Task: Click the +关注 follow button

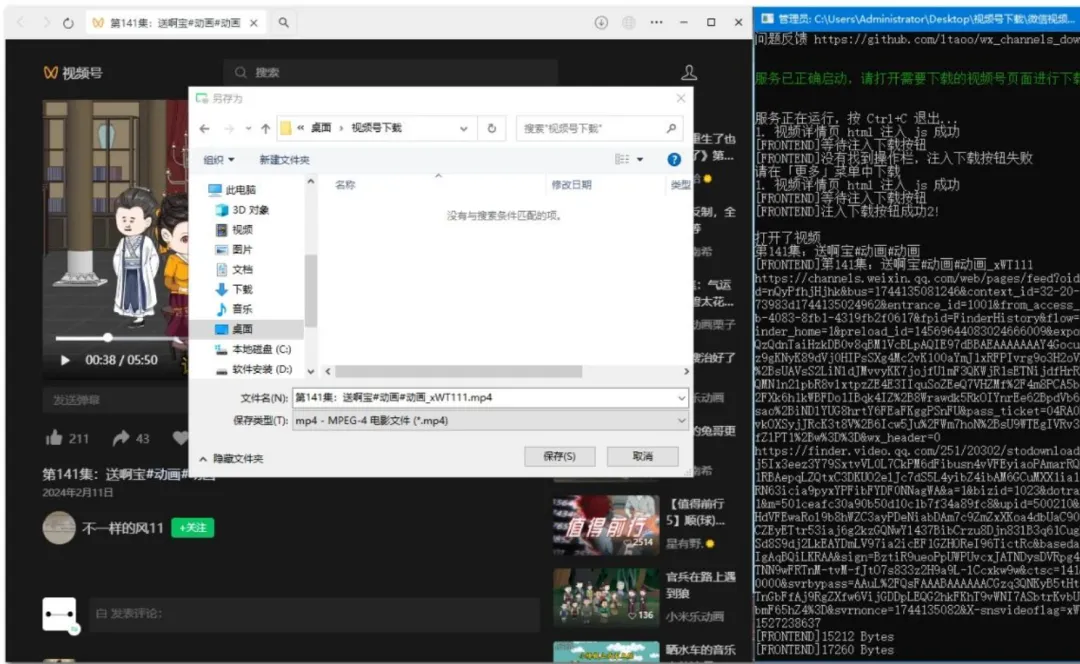Action: [x=193, y=528]
